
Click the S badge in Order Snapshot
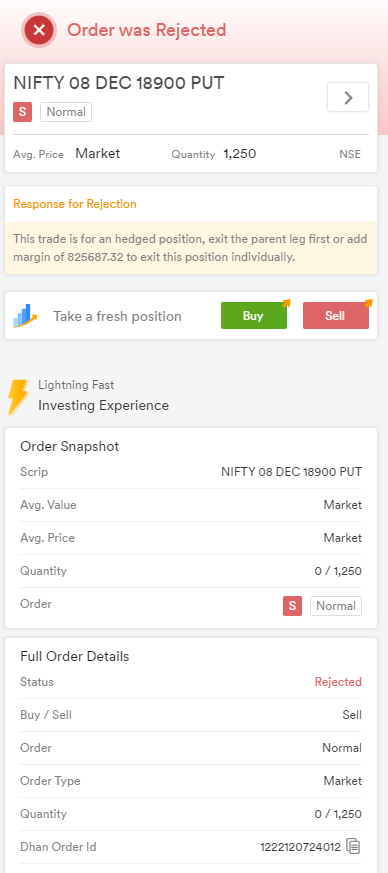[x=292, y=606]
